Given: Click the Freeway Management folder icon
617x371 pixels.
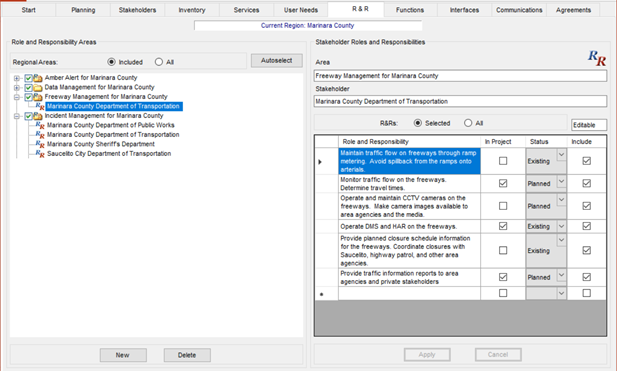Looking at the screenshot, I should click(x=38, y=97).
